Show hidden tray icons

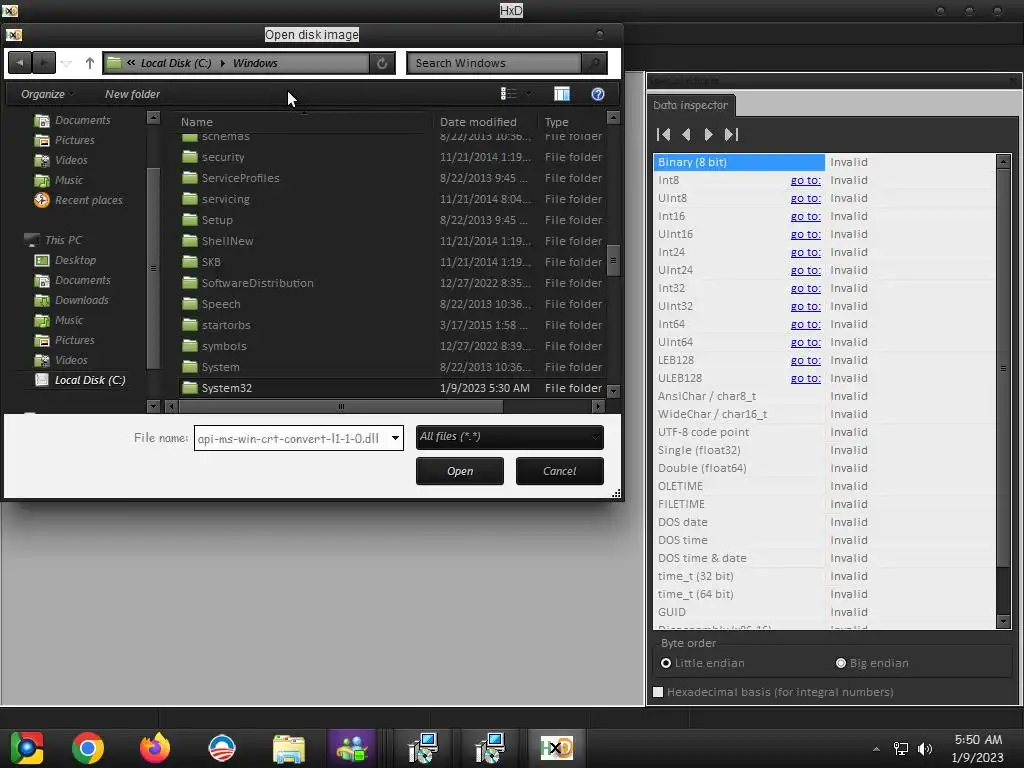coord(876,749)
